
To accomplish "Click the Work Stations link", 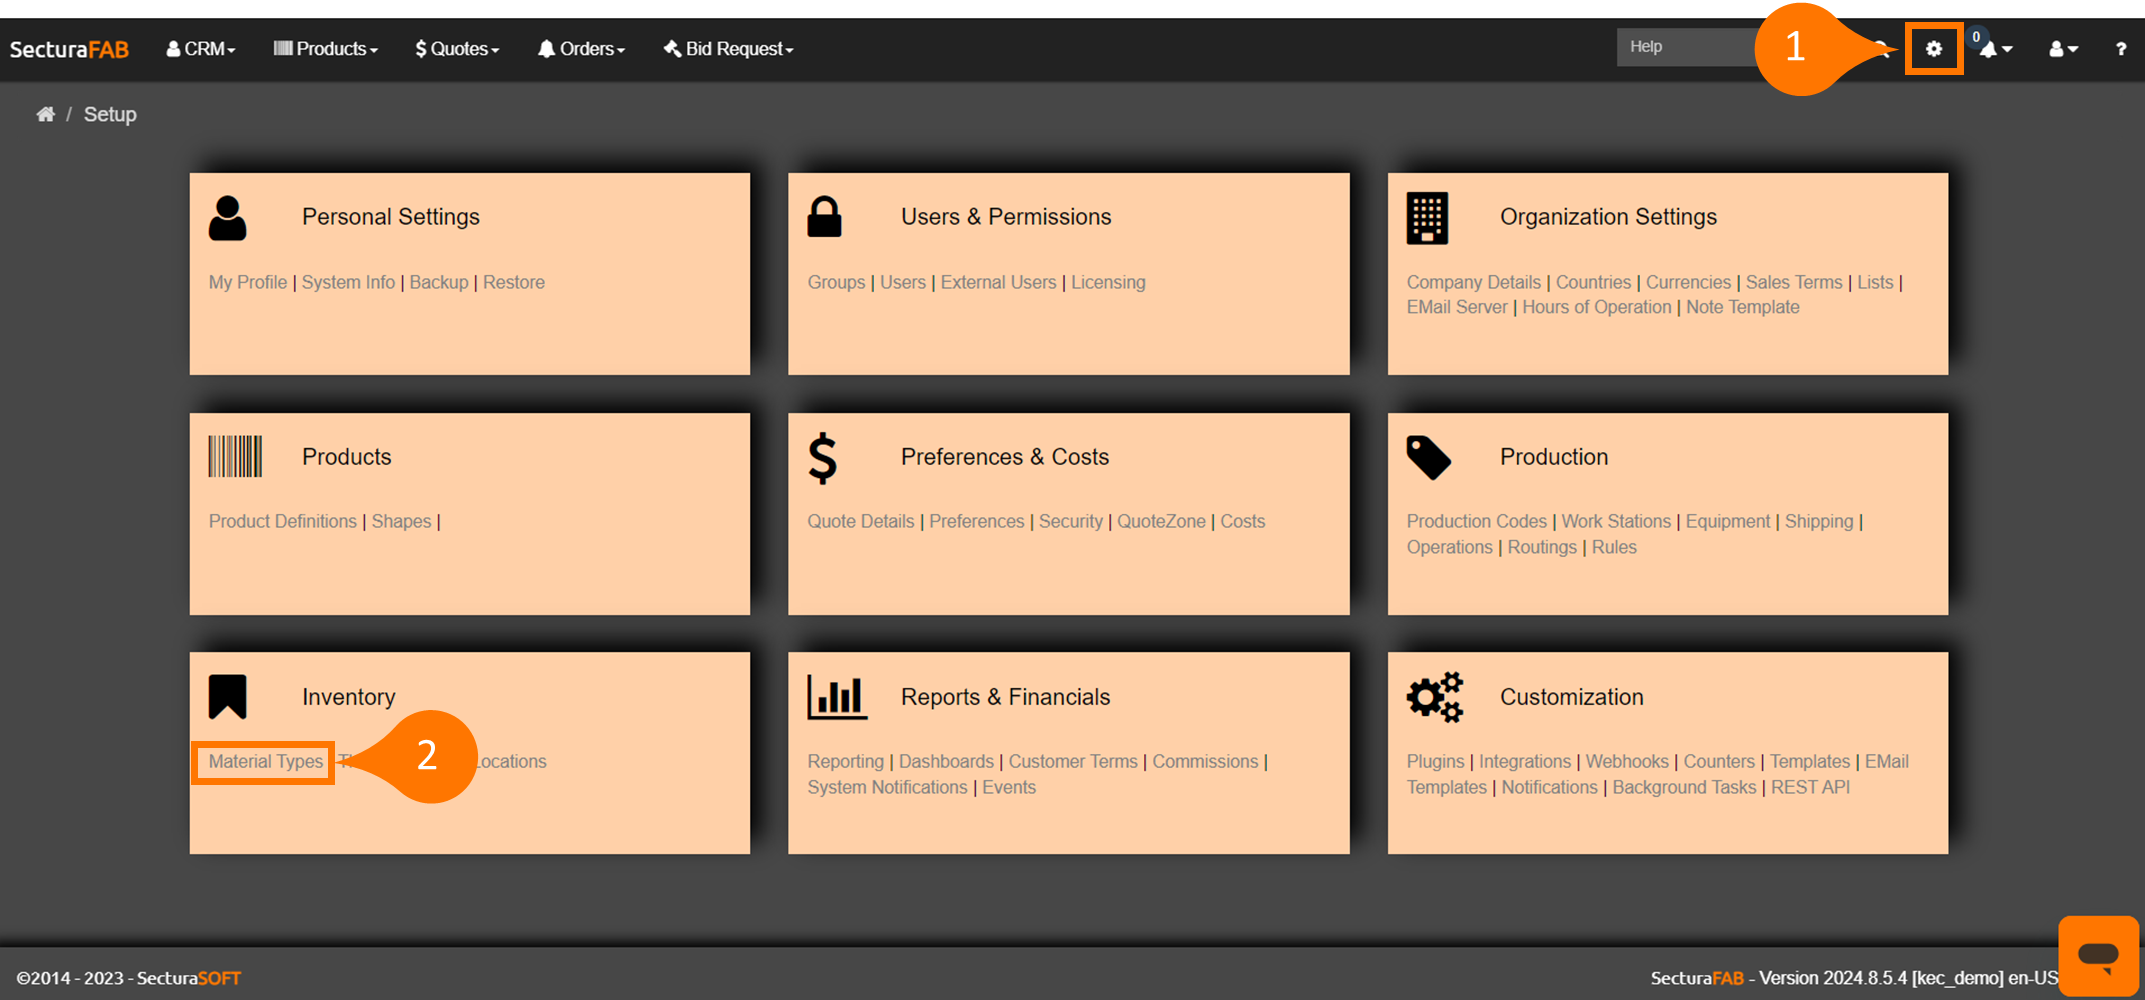I will pyautogui.click(x=1616, y=521).
